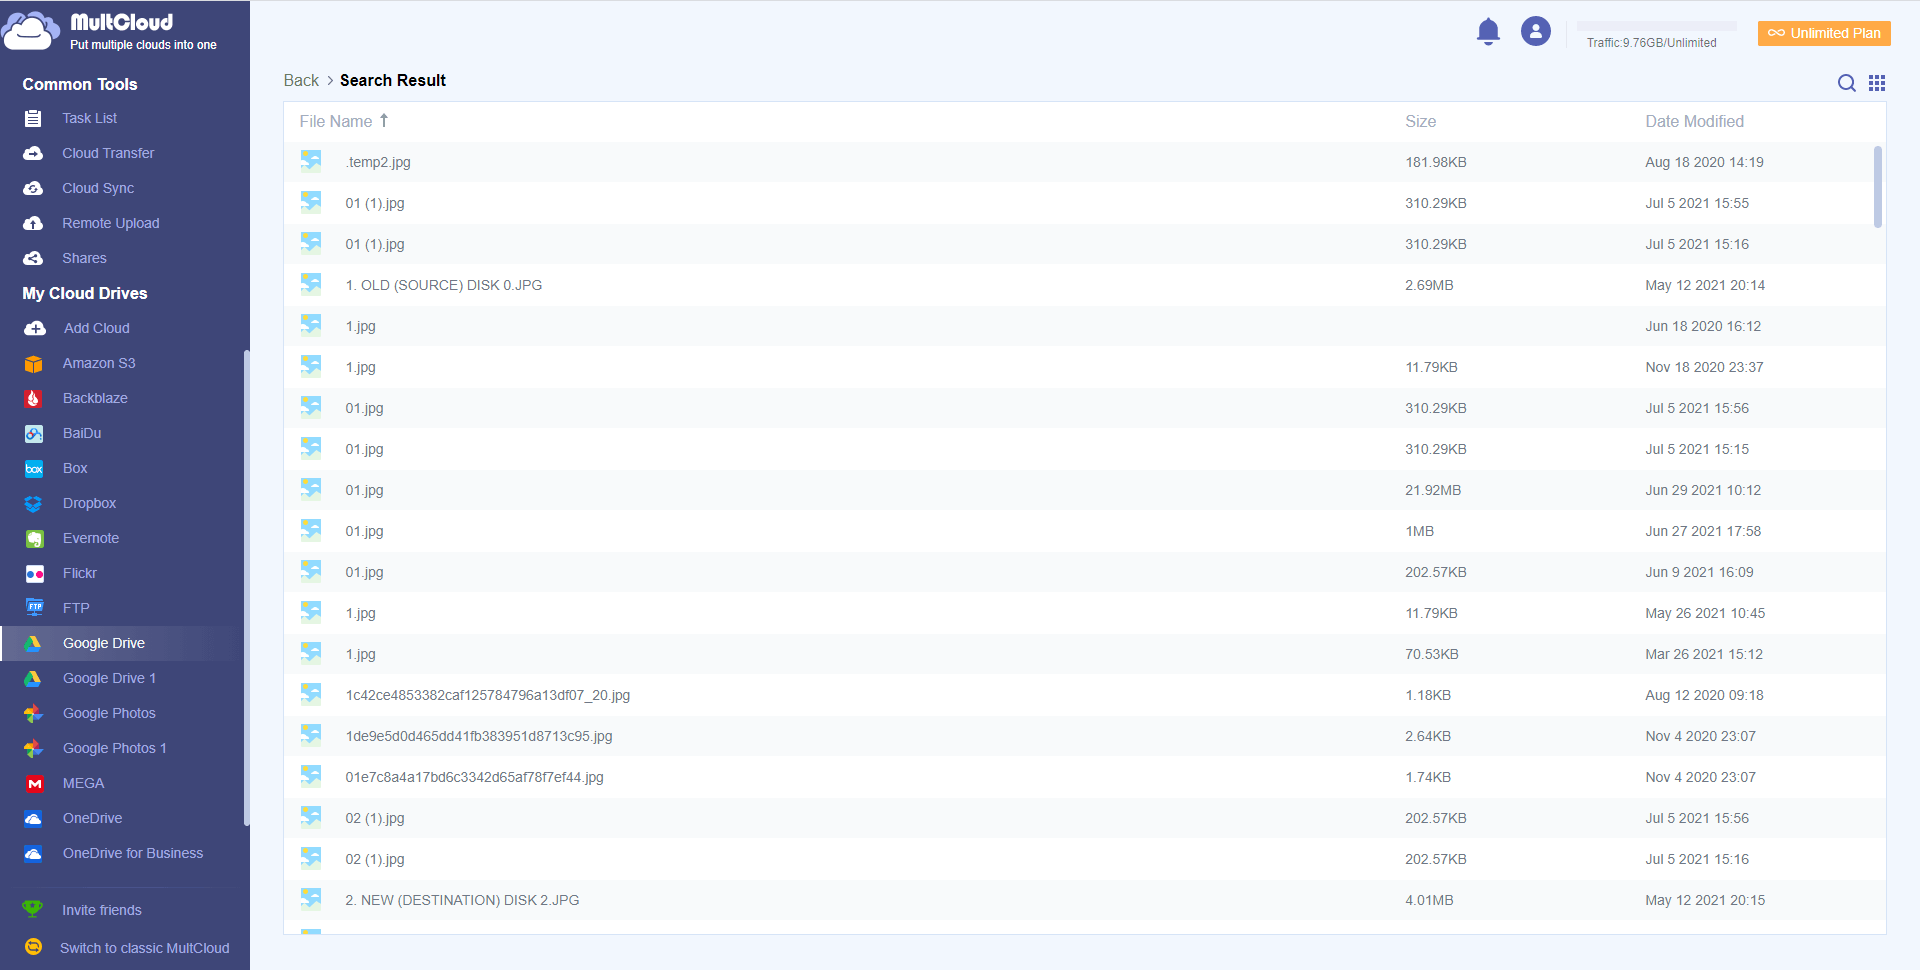Click the Date Modified column header
1920x970 pixels.
[x=1695, y=121]
